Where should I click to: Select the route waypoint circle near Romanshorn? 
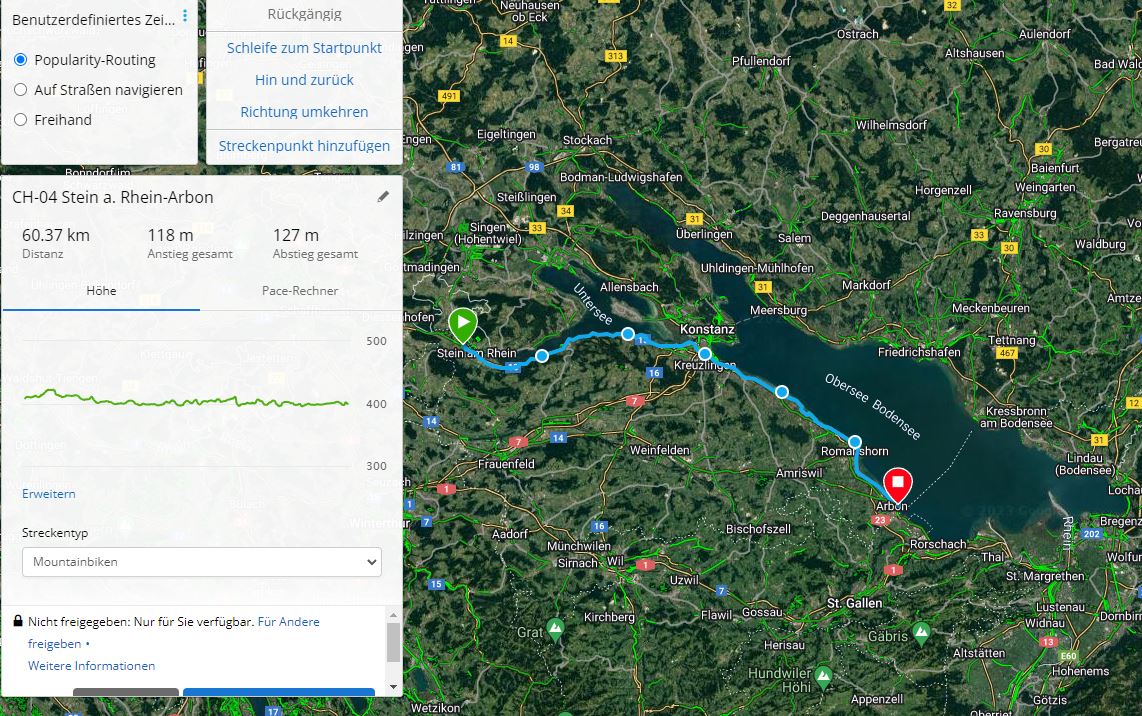855,442
